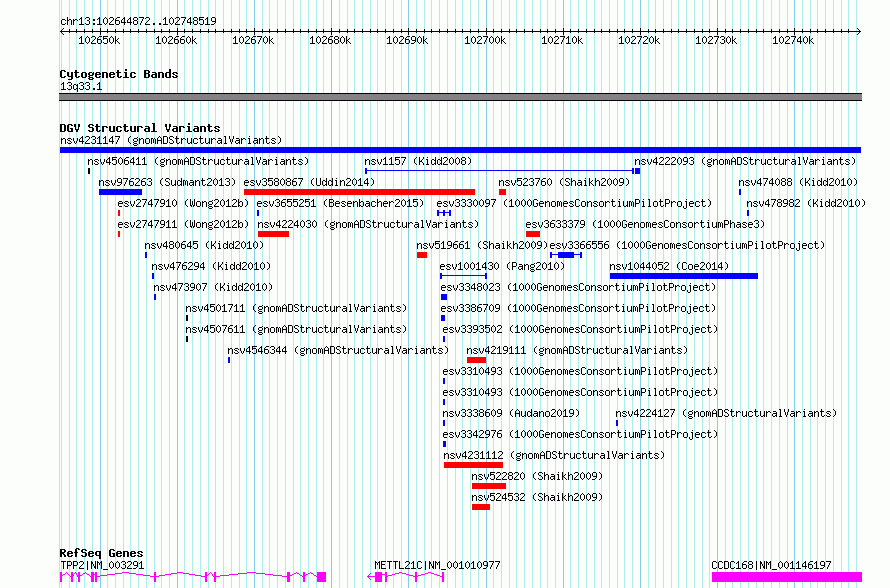Image resolution: width=890 pixels, height=588 pixels.
Task: Click the blue nsv1044052 variant bar
Action: [x=683, y=276]
